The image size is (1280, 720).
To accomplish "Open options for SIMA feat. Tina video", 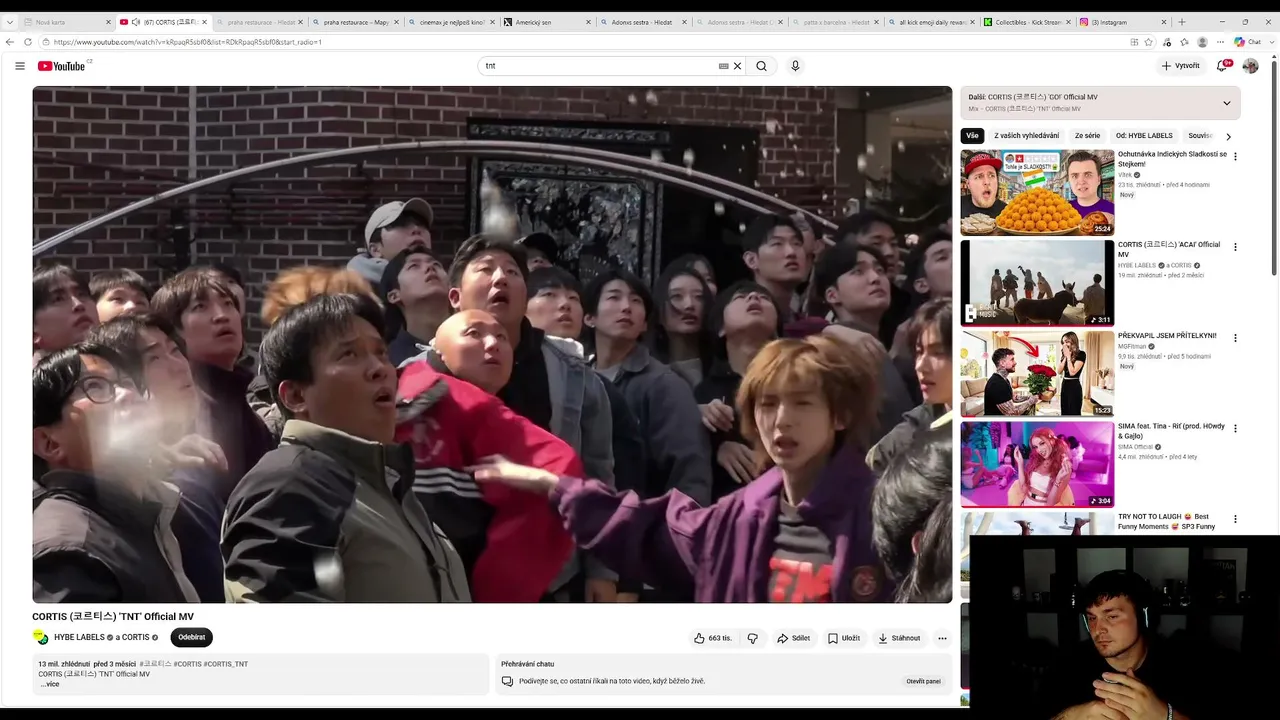I will [1235, 428].
